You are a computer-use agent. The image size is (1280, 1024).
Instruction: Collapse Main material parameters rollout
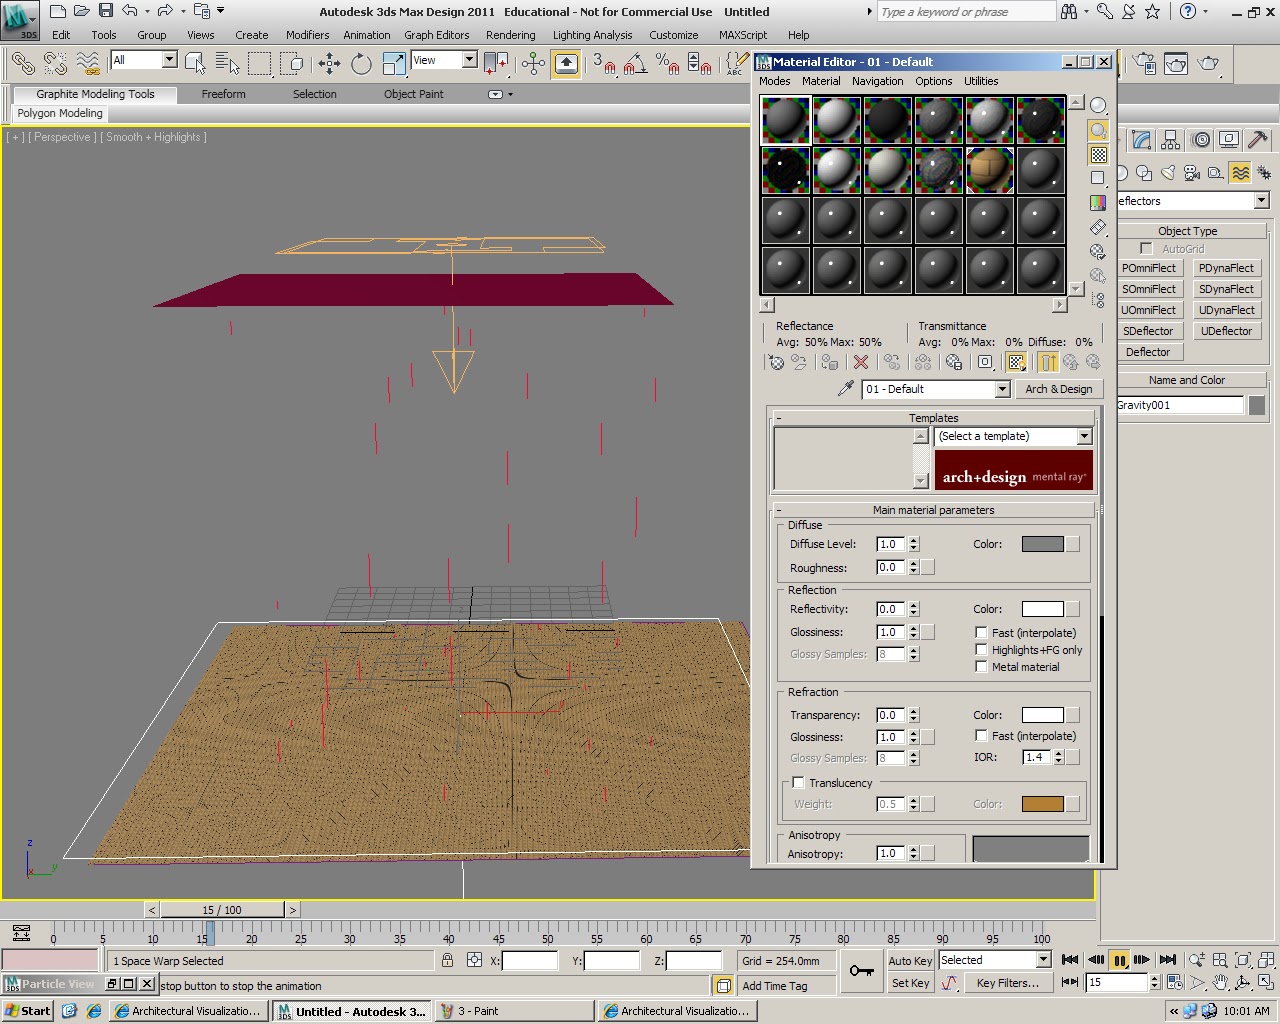coord(933,510)
